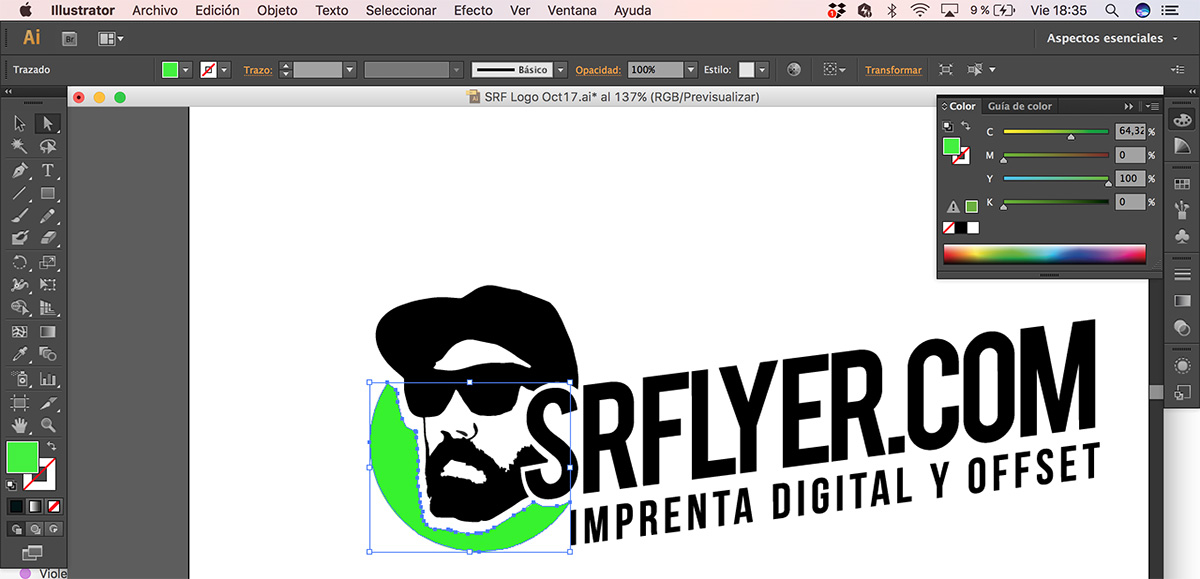
Task: Open the Color panel options menu
Action: pos(1153,106)
